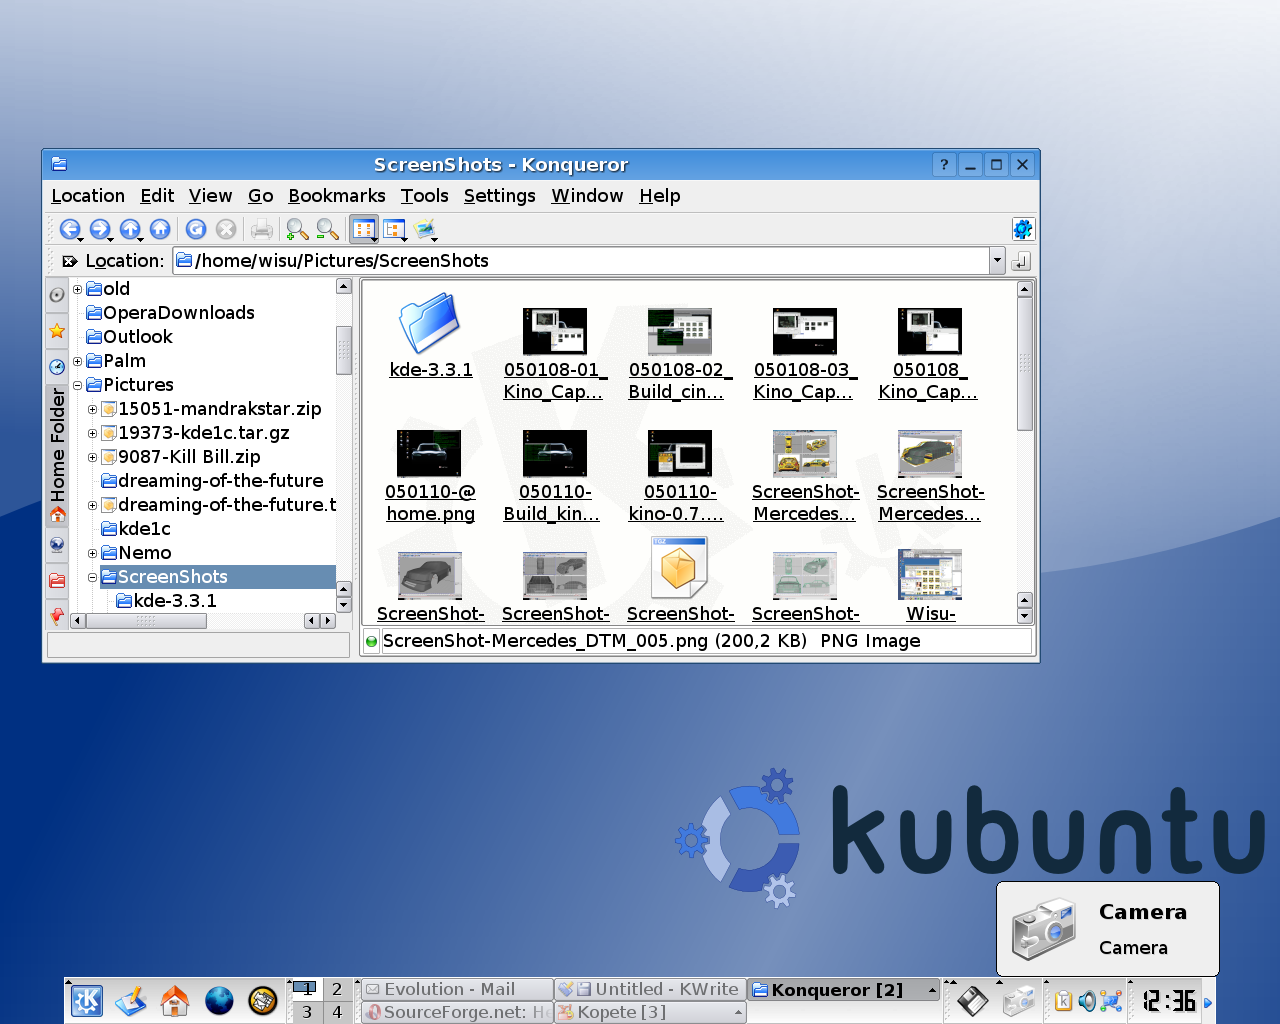The image size is (1280, 1024).
Task: Collapse the ScreenShots folder node
Action: click(x=92, y=577)
